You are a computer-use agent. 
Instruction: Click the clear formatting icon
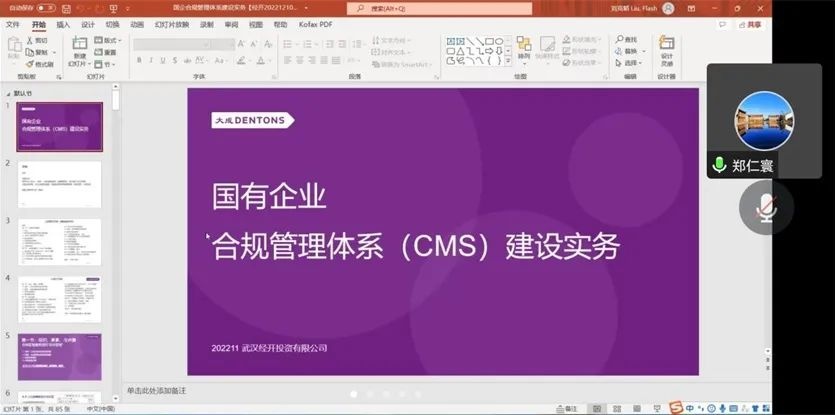(x=268, y=44)
